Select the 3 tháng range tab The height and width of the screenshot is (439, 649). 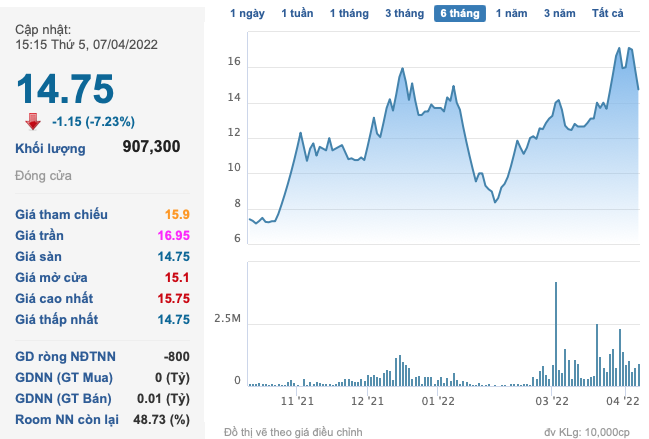[404, 14]
